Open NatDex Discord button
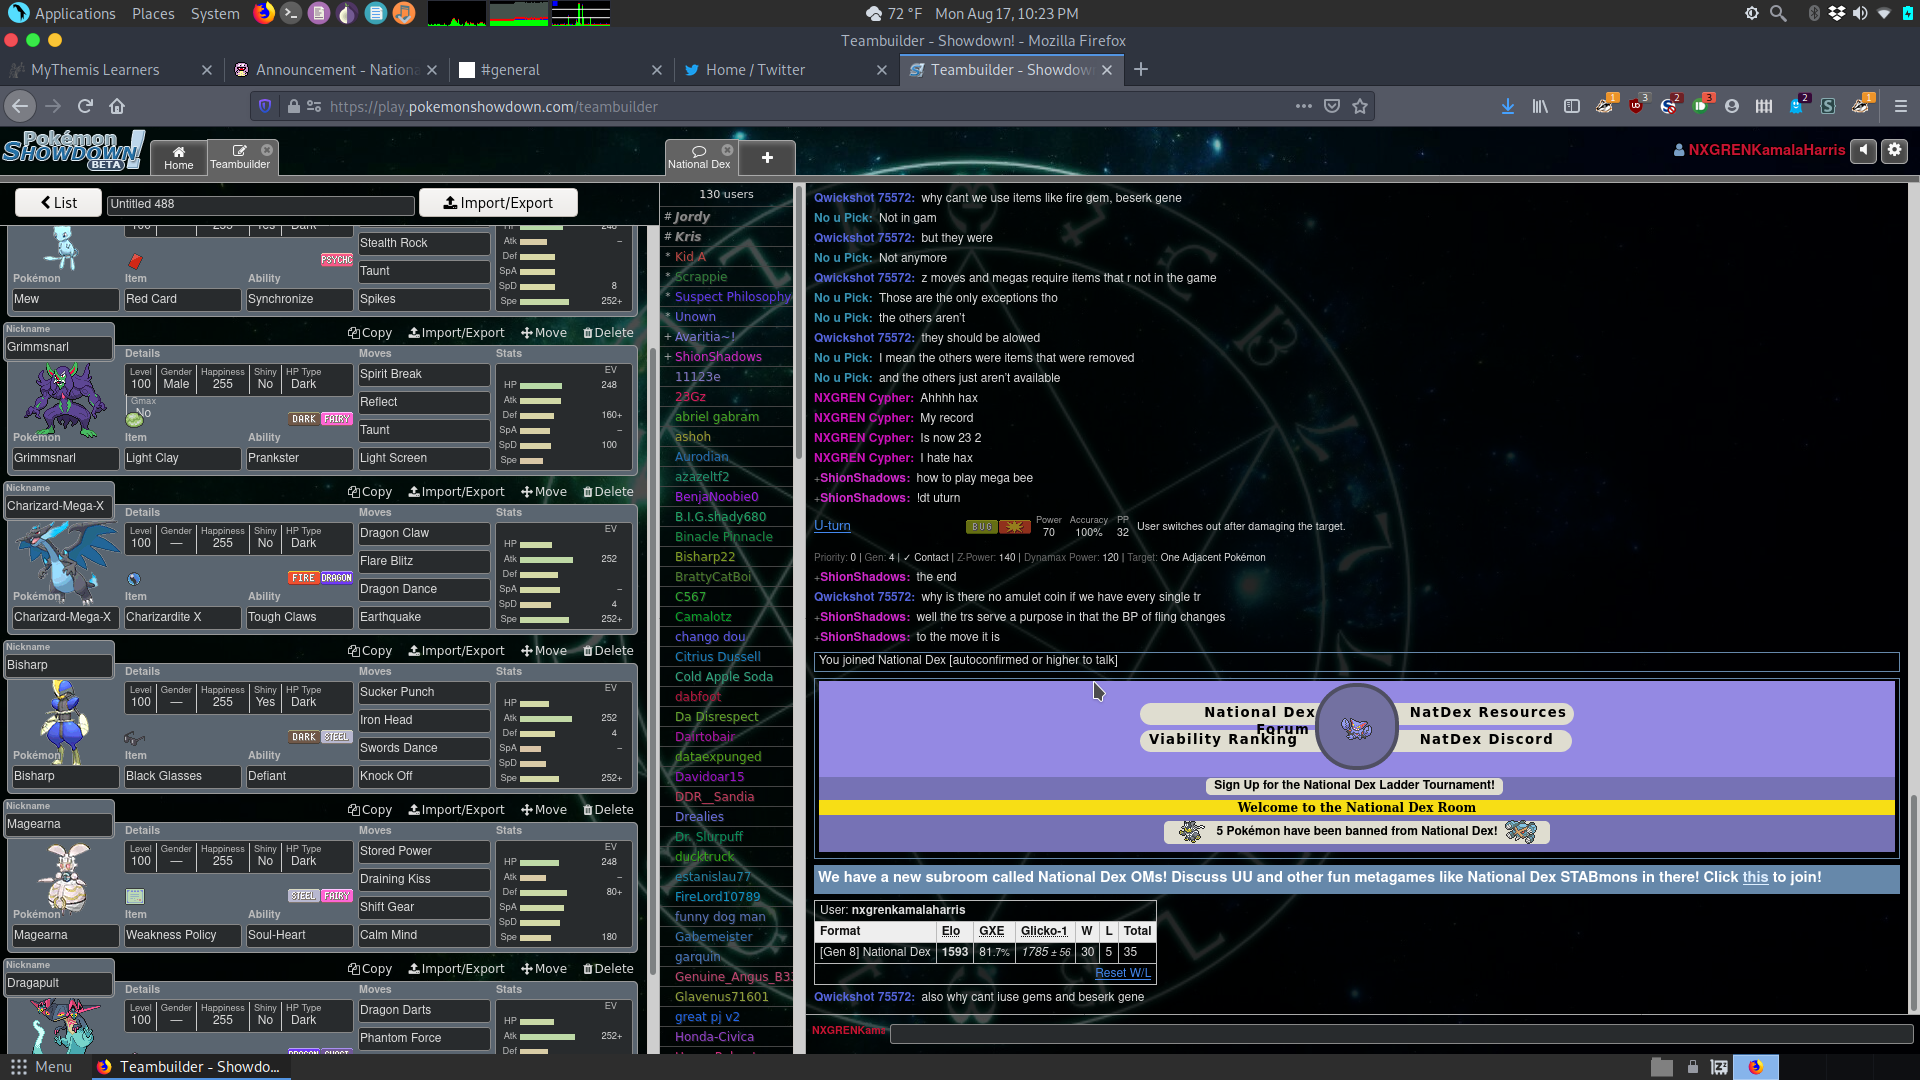Screen dimensions: 1920x1080 click(x=1486, y=740)
